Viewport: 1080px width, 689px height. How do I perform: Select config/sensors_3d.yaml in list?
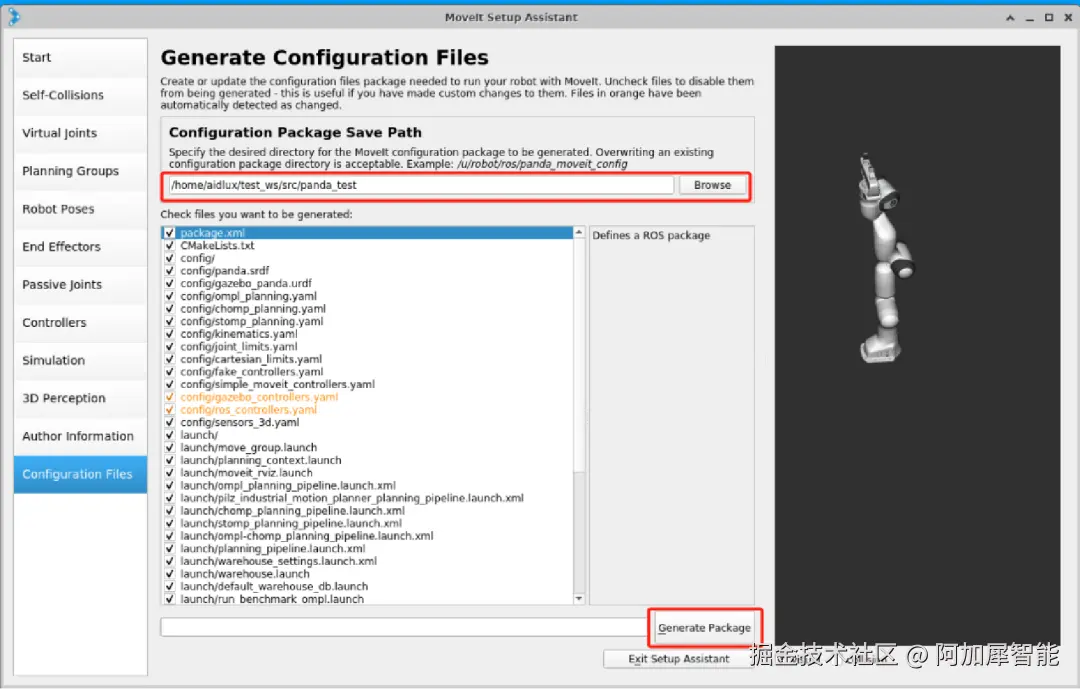[x=239, y=422]
